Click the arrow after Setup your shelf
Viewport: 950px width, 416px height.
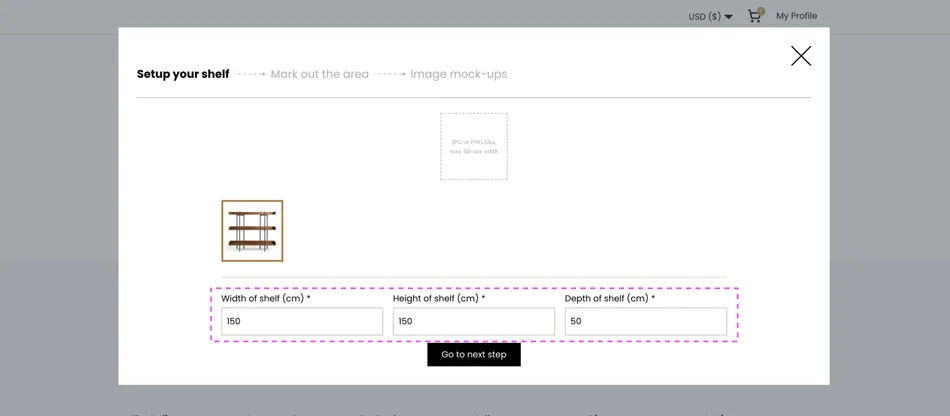[250, 74]
